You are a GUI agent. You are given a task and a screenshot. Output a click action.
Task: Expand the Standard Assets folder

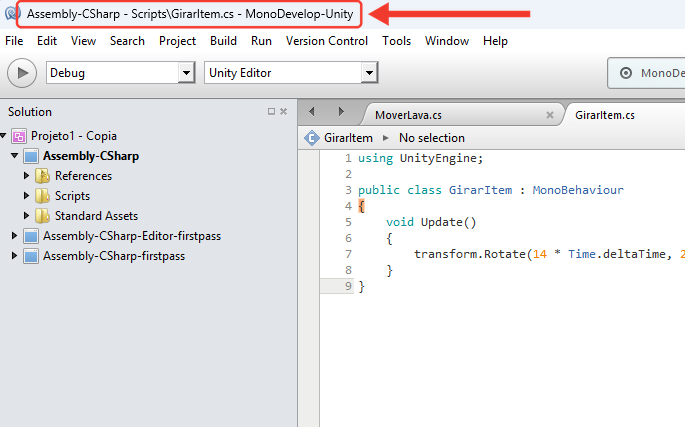pos(26,215)
